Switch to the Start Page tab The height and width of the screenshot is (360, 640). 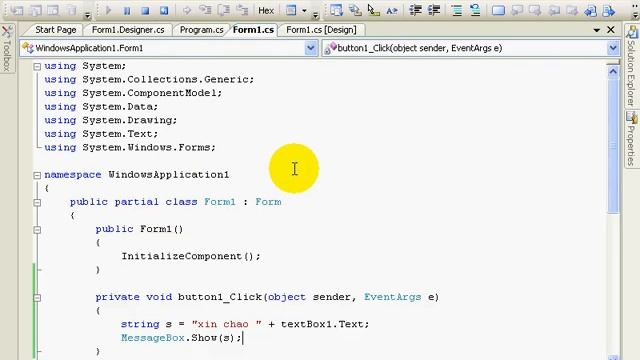[x=56, y=30]
